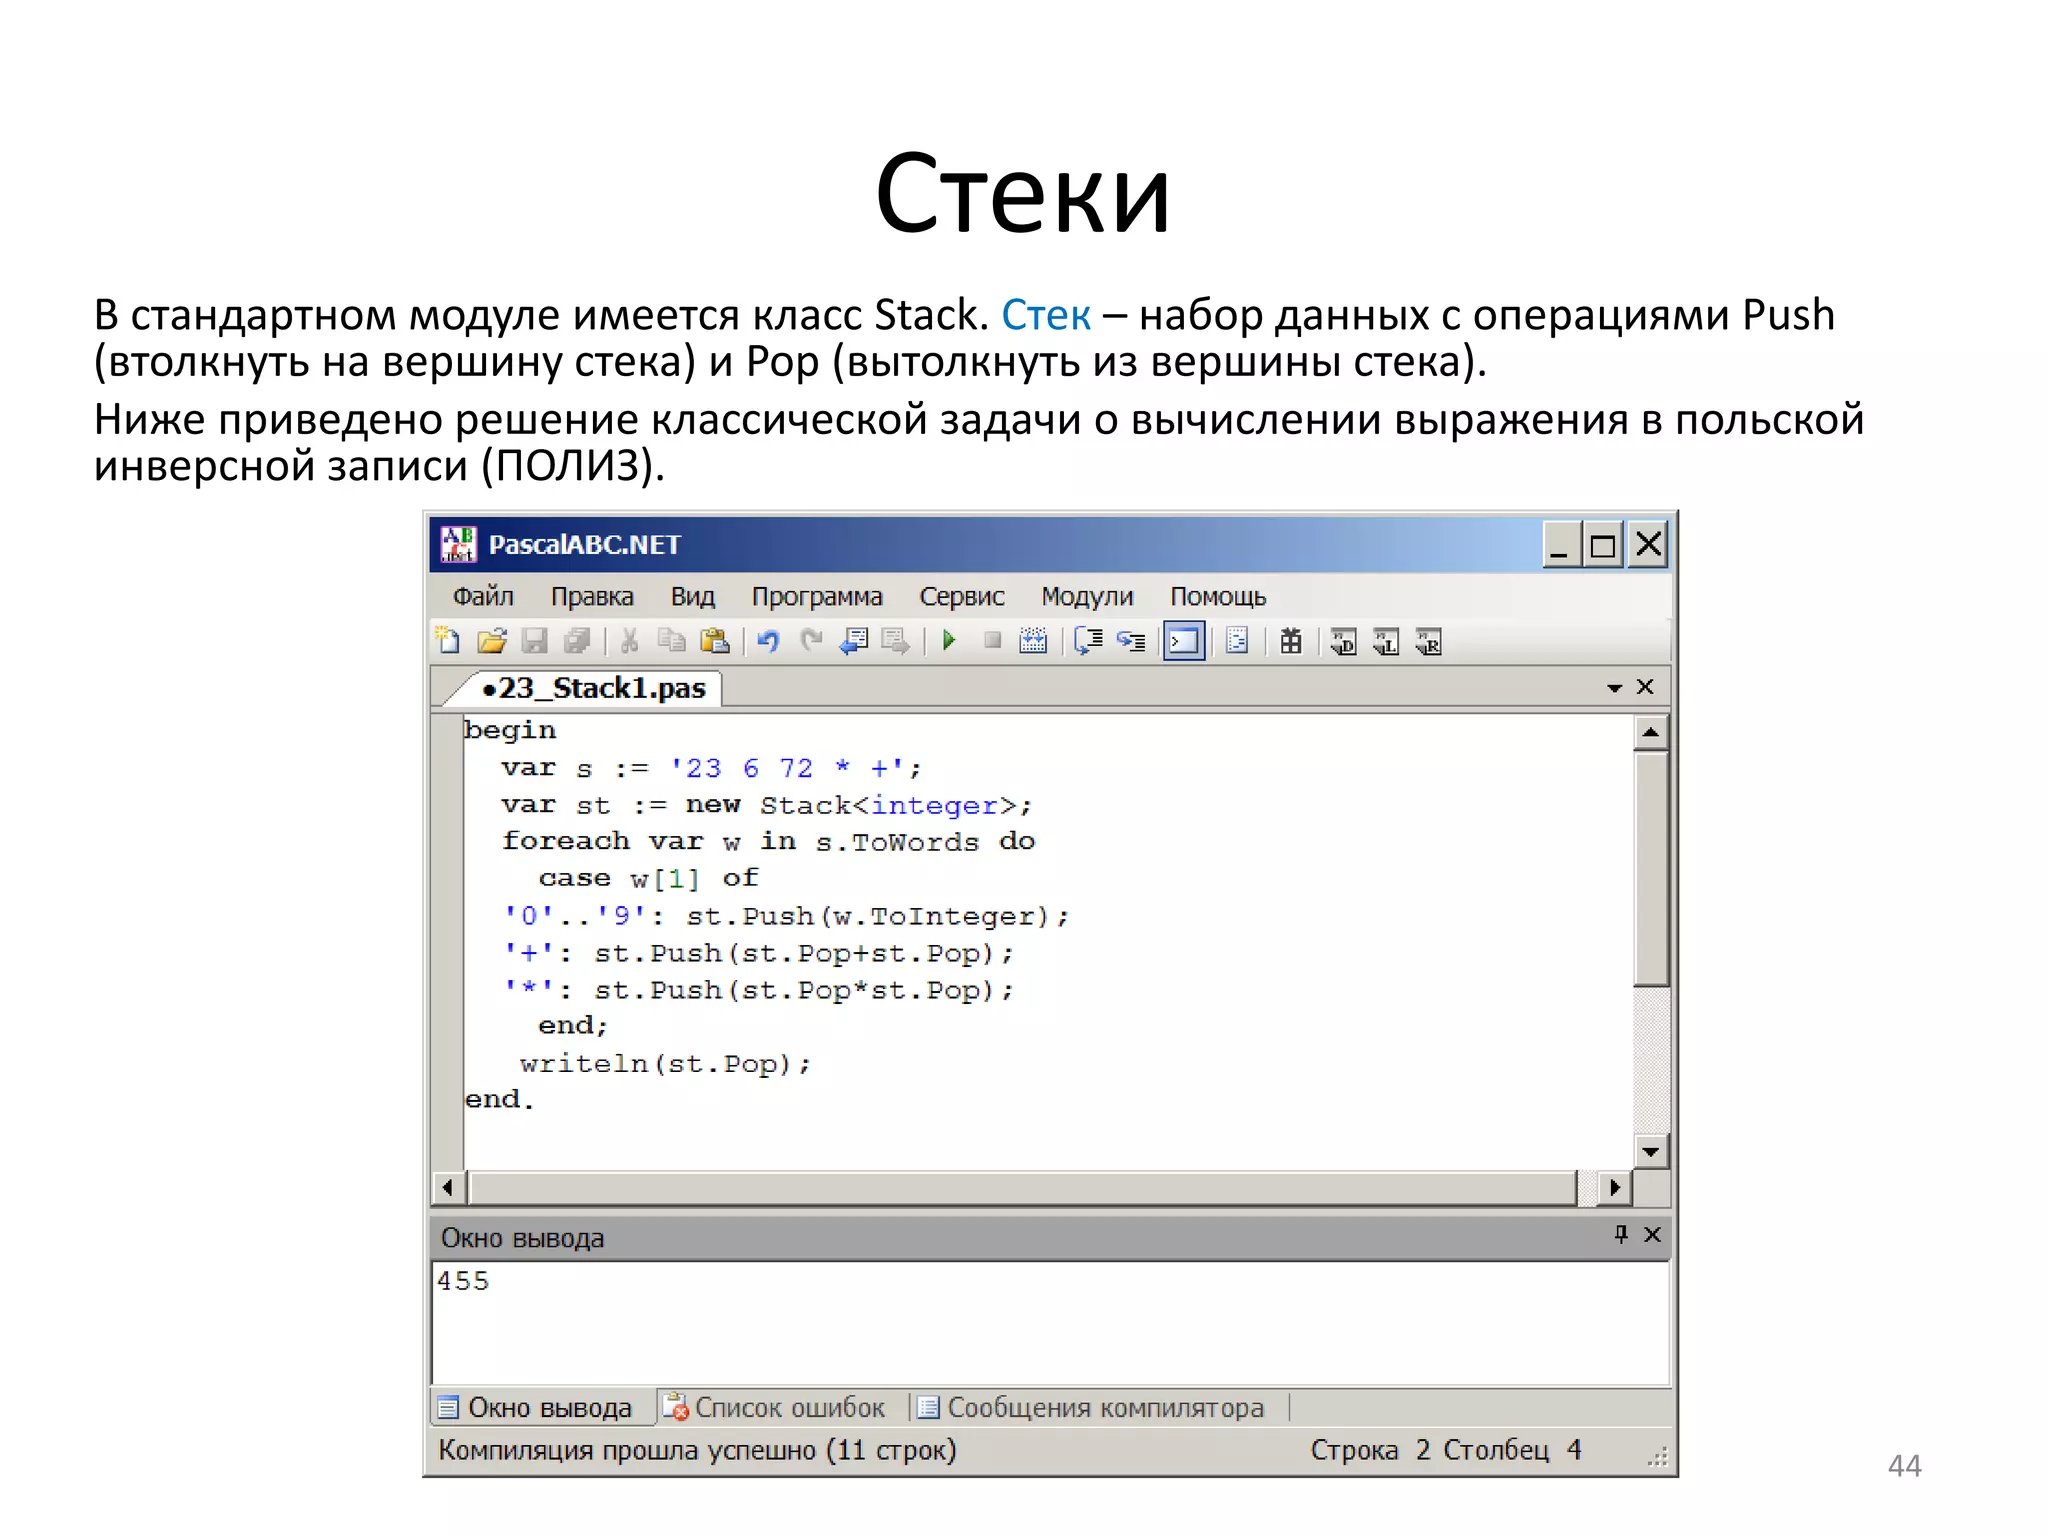The height and width of the screenshot is (1536, 2048).
Task: Open the Сервис menu
Action: [961, 597]
